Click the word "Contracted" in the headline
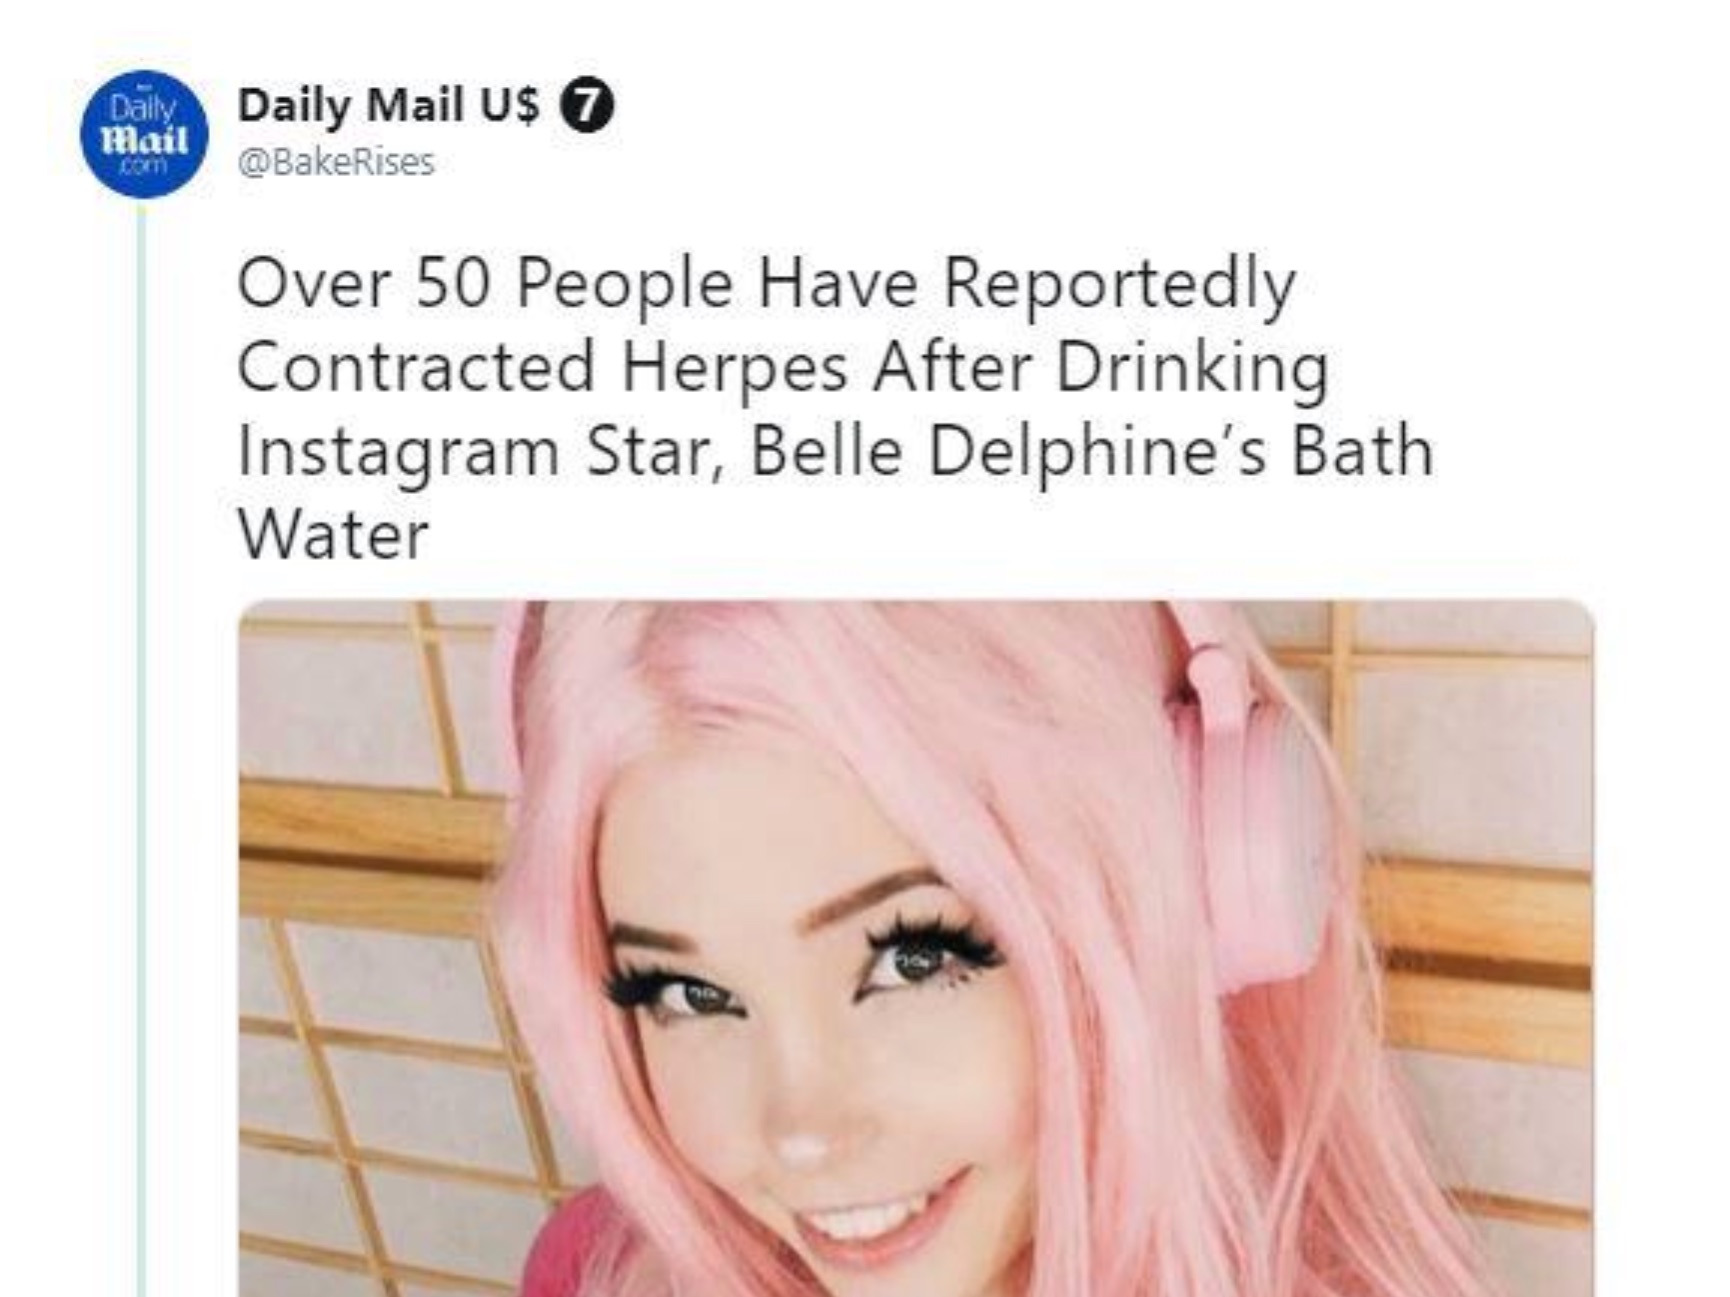Screen dimensions: 1730x1297 (416, 367)
